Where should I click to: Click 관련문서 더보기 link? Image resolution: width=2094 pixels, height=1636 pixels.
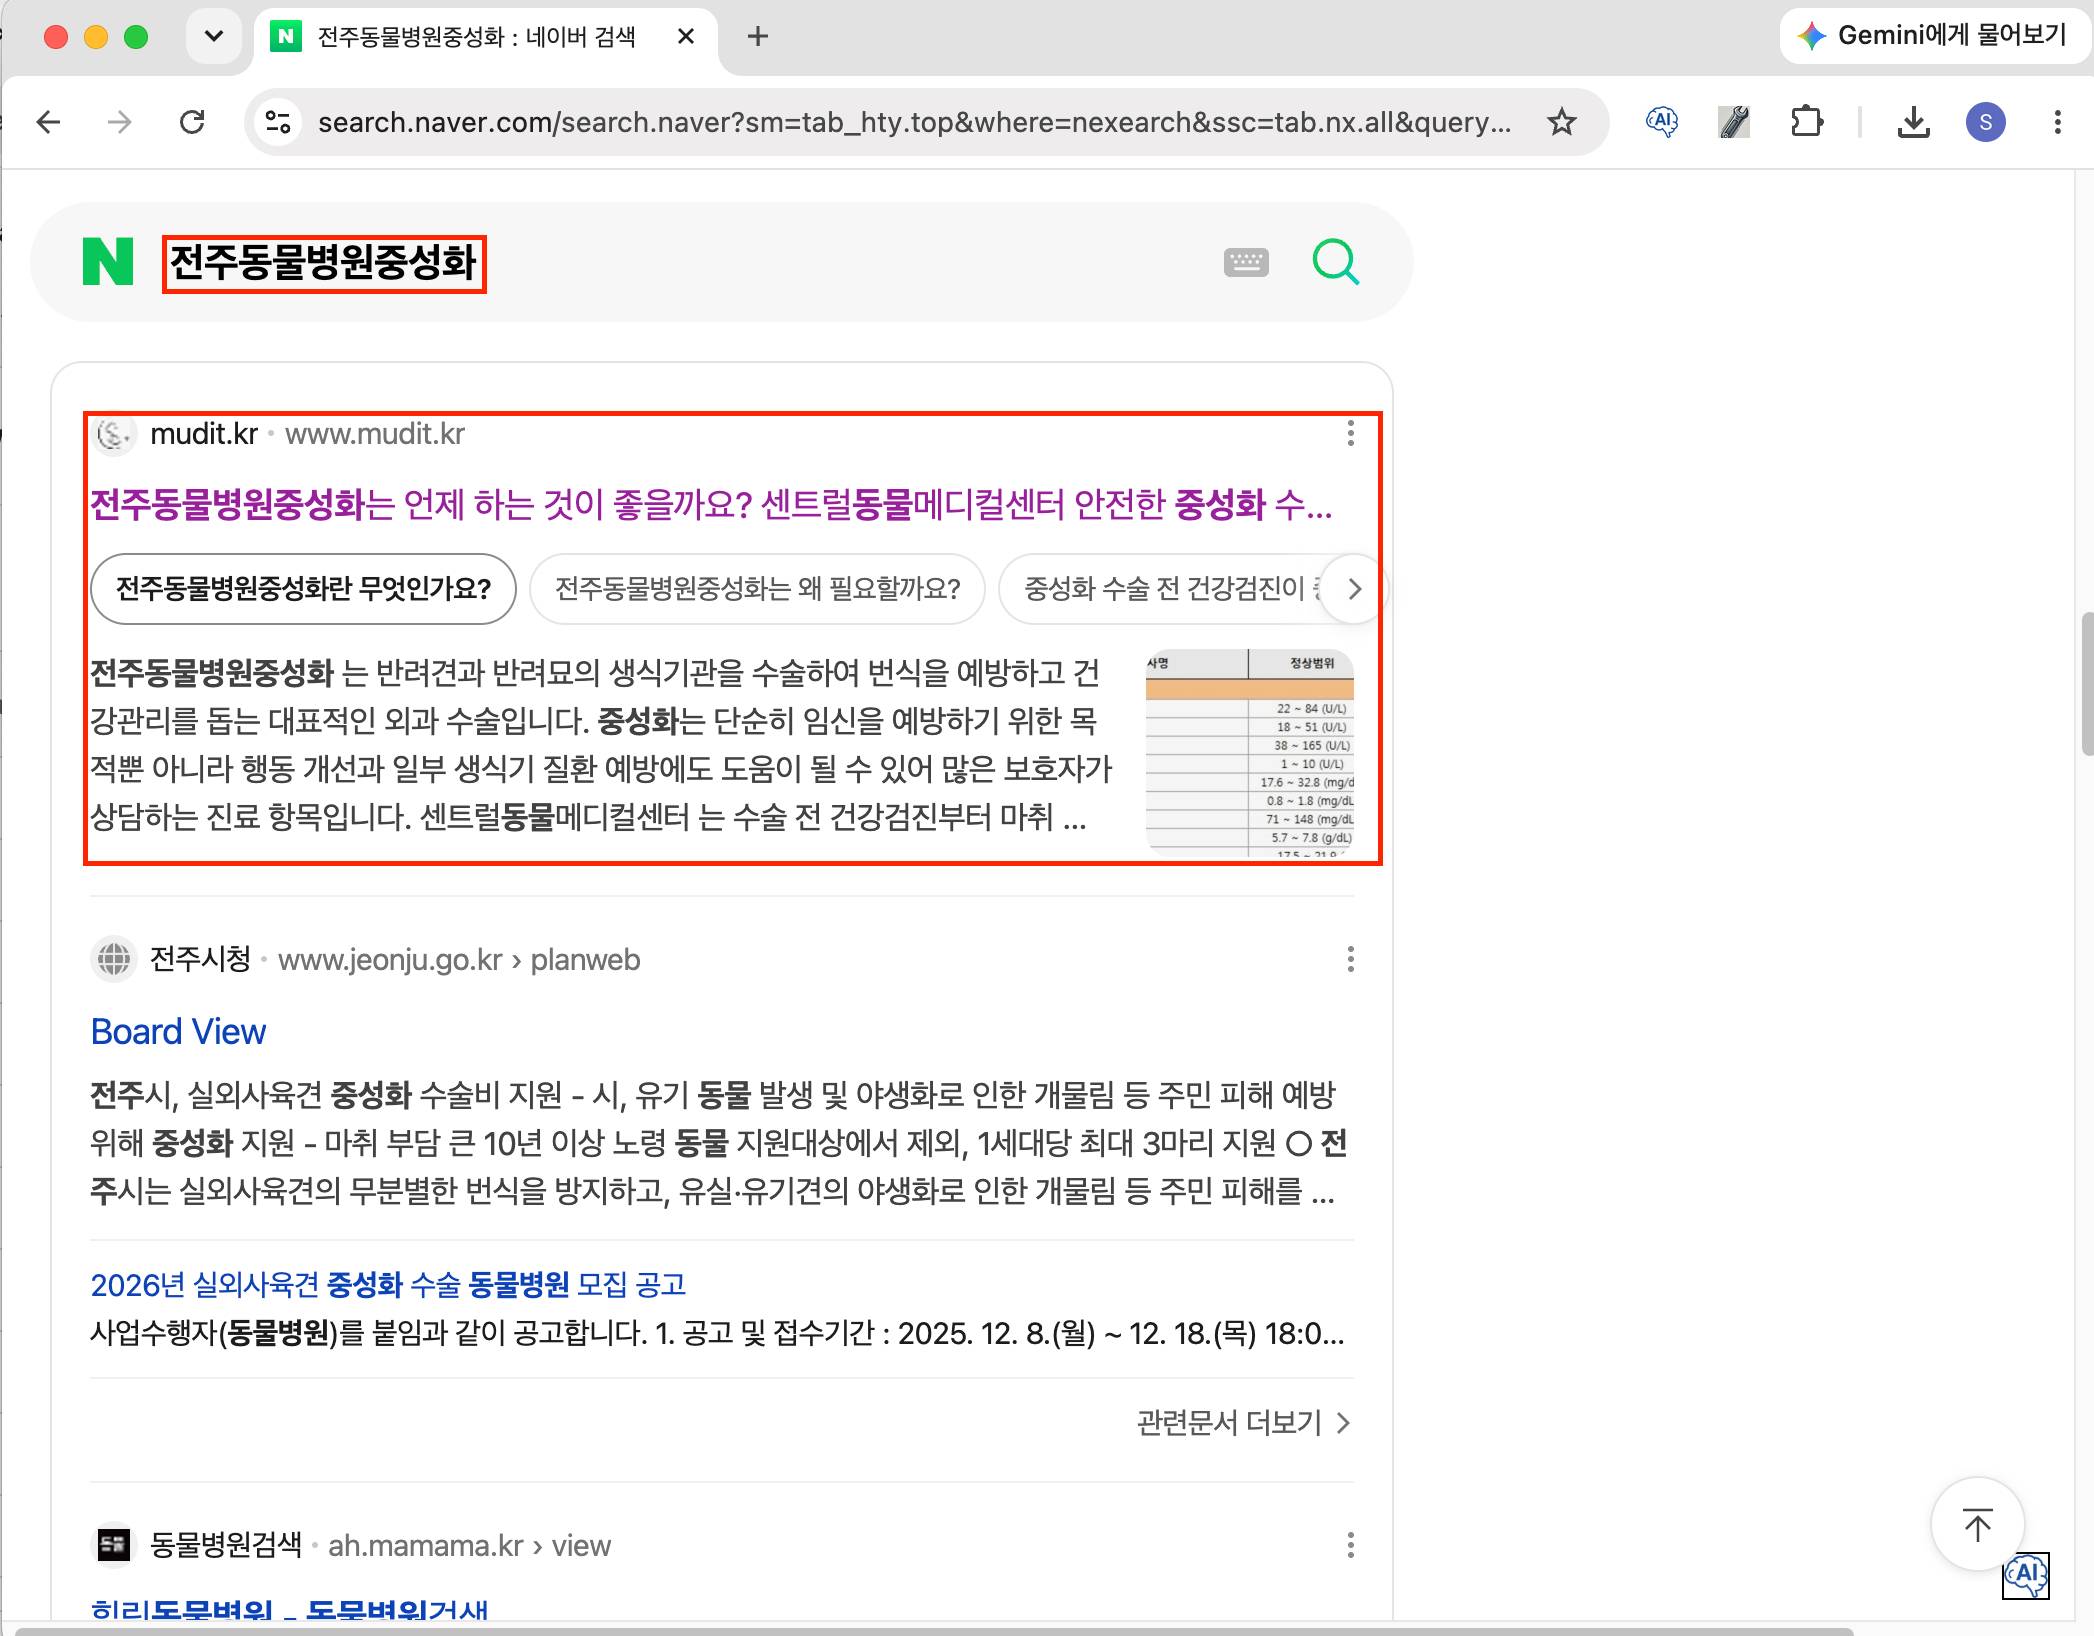coord(1243,1422)
